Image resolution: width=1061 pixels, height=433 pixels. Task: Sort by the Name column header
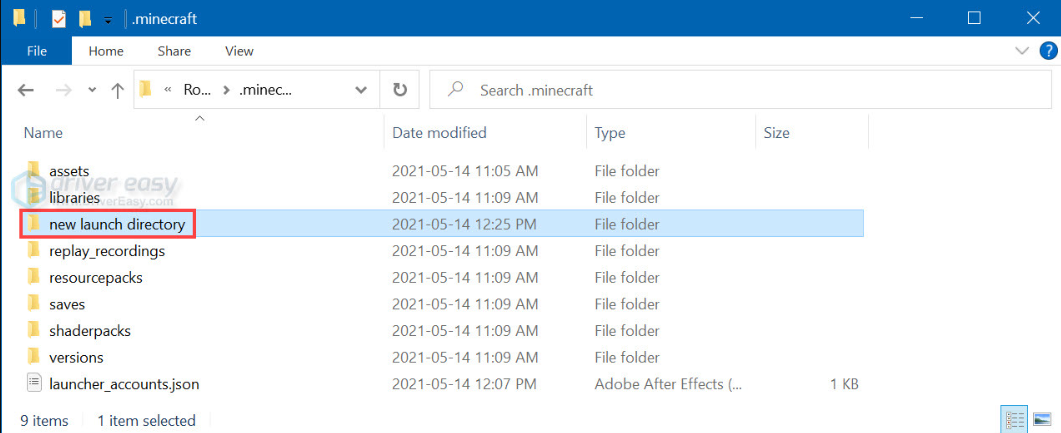pyautogui.click(x=43, y=133)
